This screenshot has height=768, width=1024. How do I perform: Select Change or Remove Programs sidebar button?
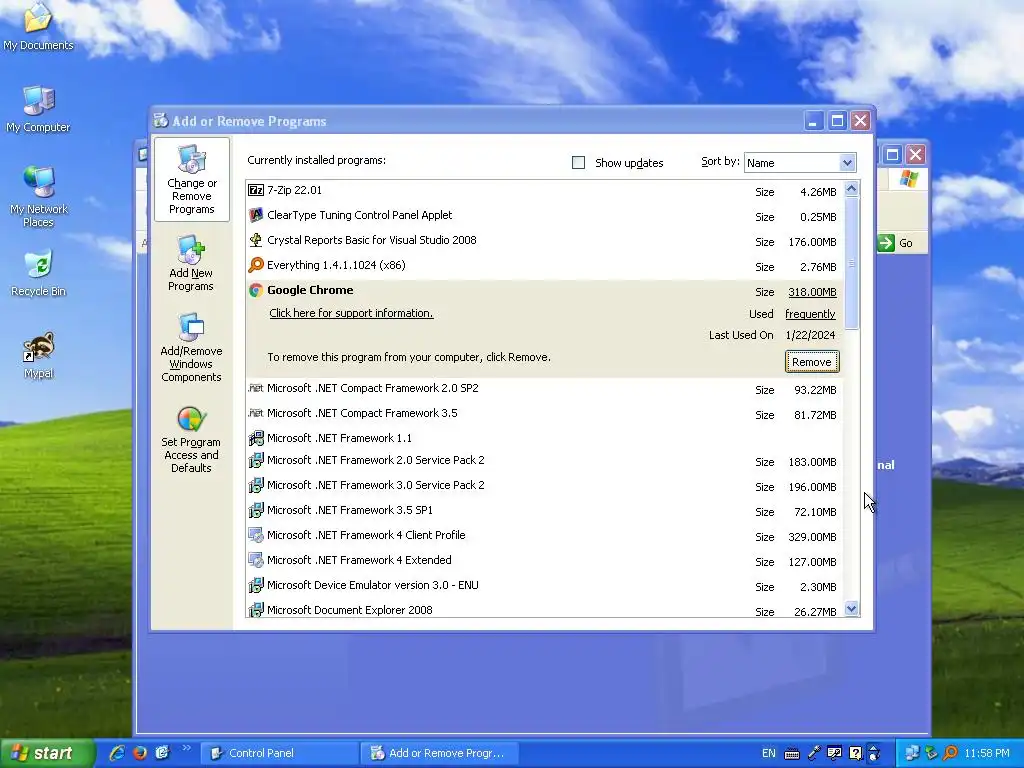(191, 180)
